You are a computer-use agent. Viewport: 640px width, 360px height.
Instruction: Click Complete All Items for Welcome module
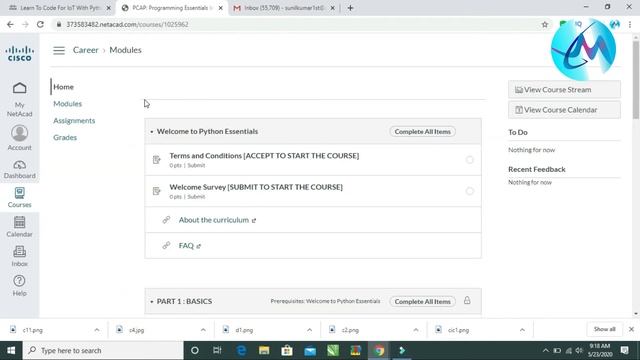point(422,131)
